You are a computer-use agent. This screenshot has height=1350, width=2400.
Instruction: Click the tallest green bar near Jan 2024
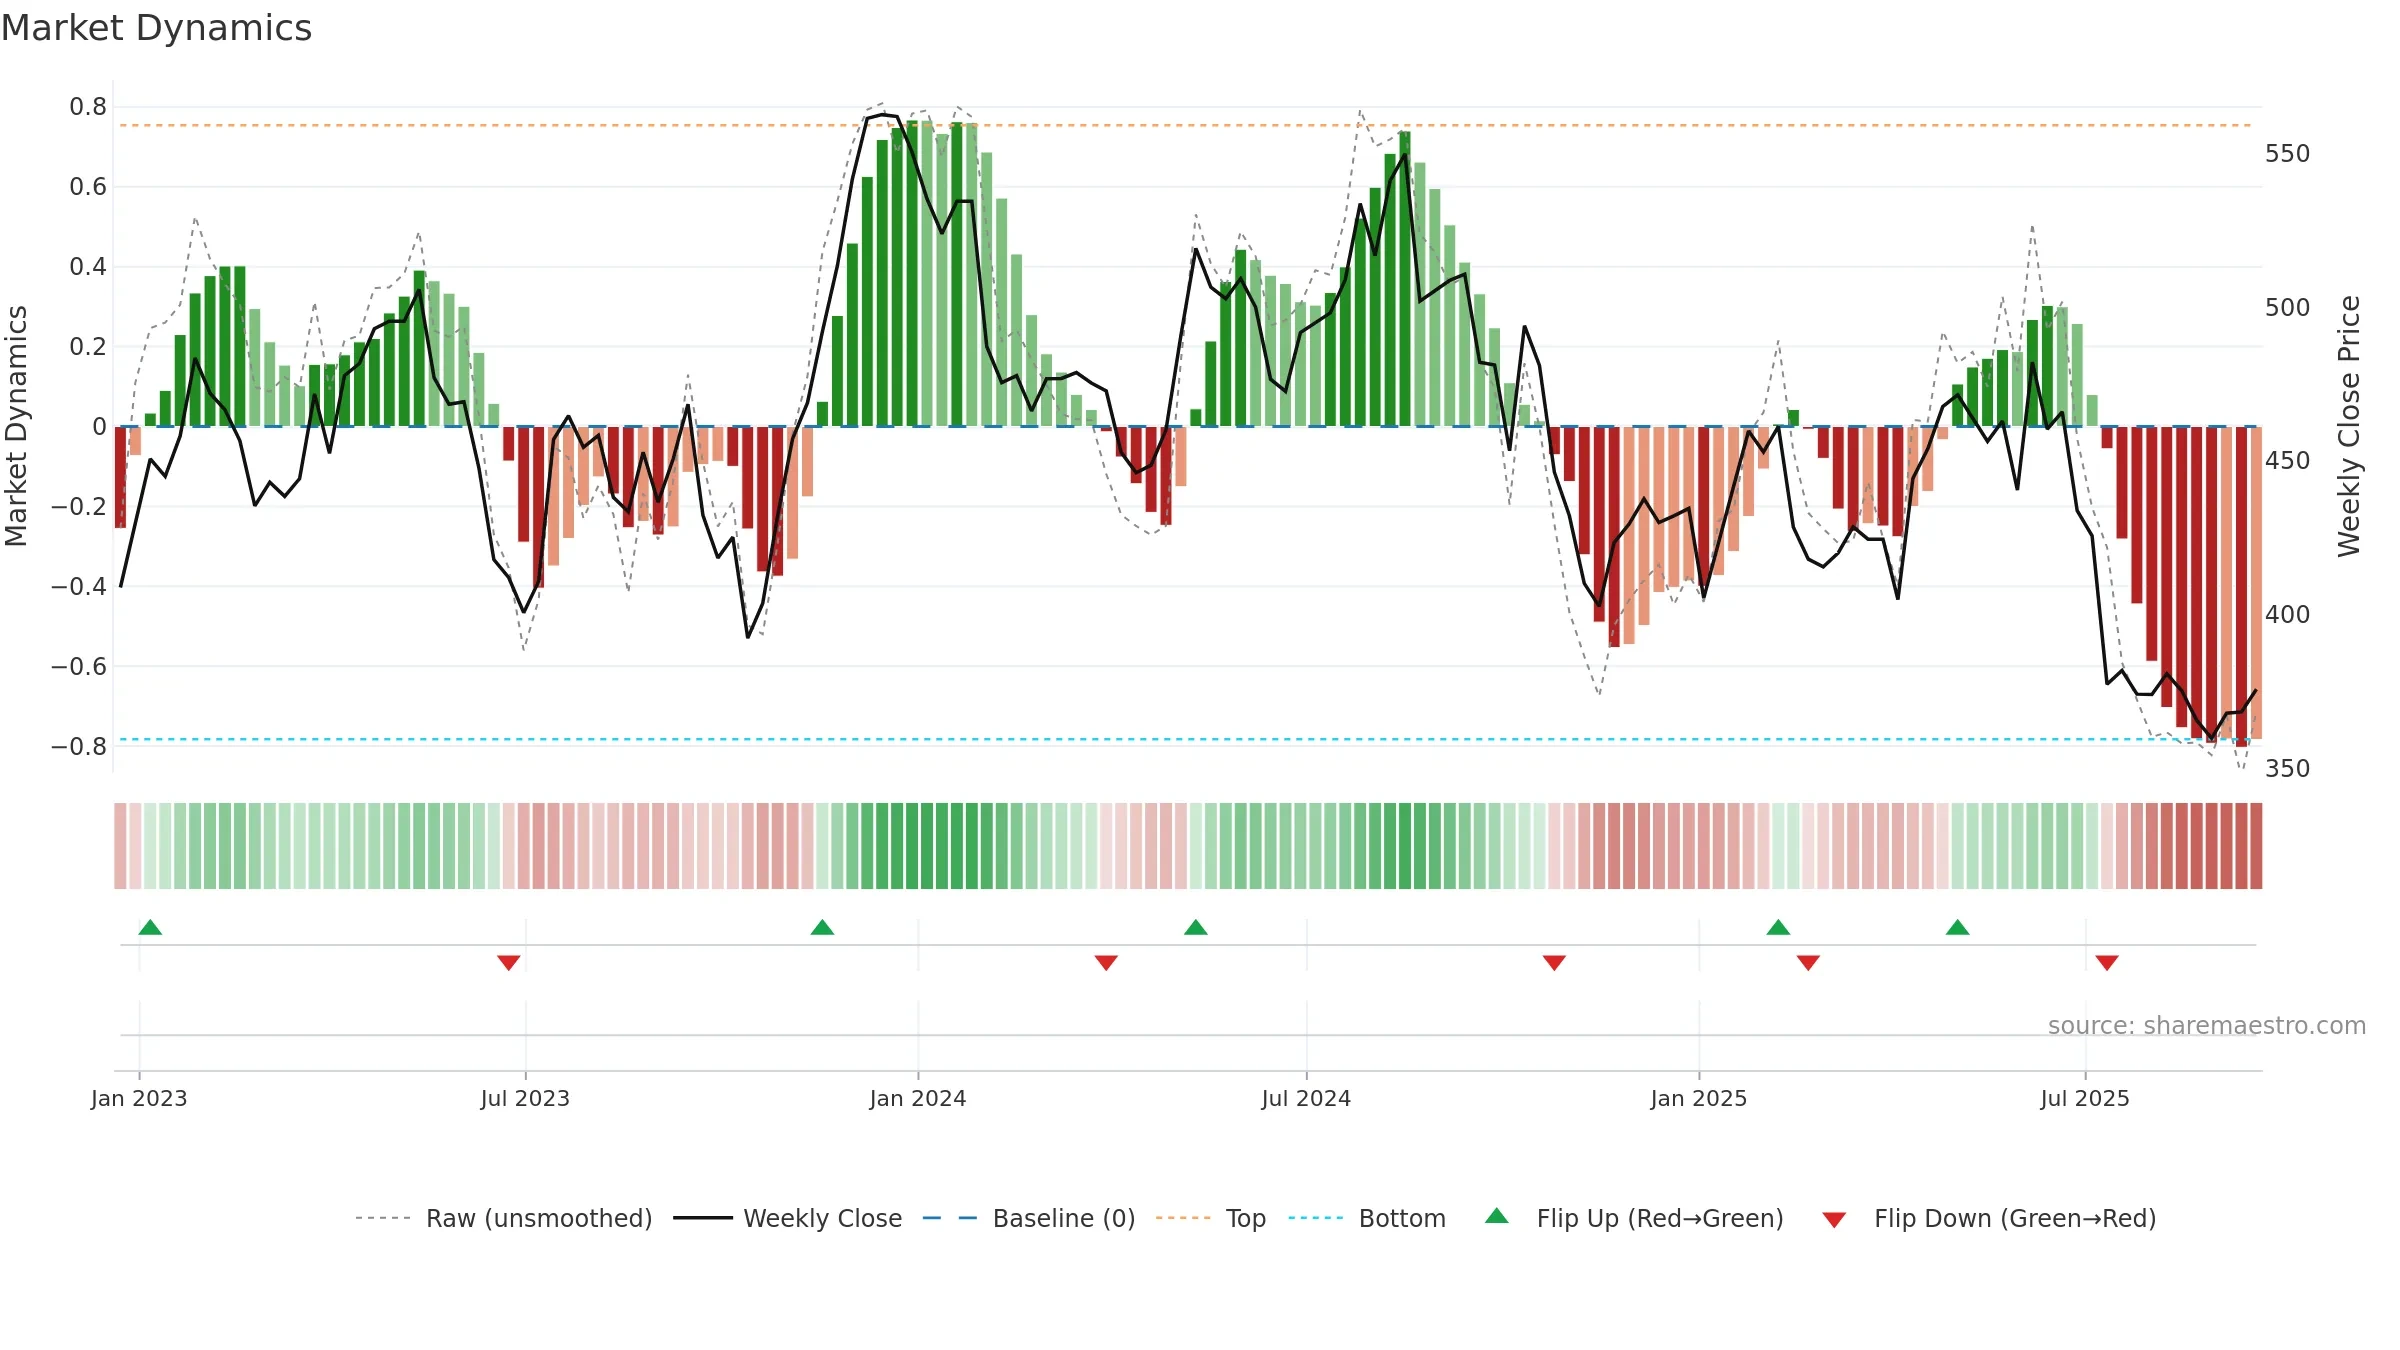coord(912,273)
